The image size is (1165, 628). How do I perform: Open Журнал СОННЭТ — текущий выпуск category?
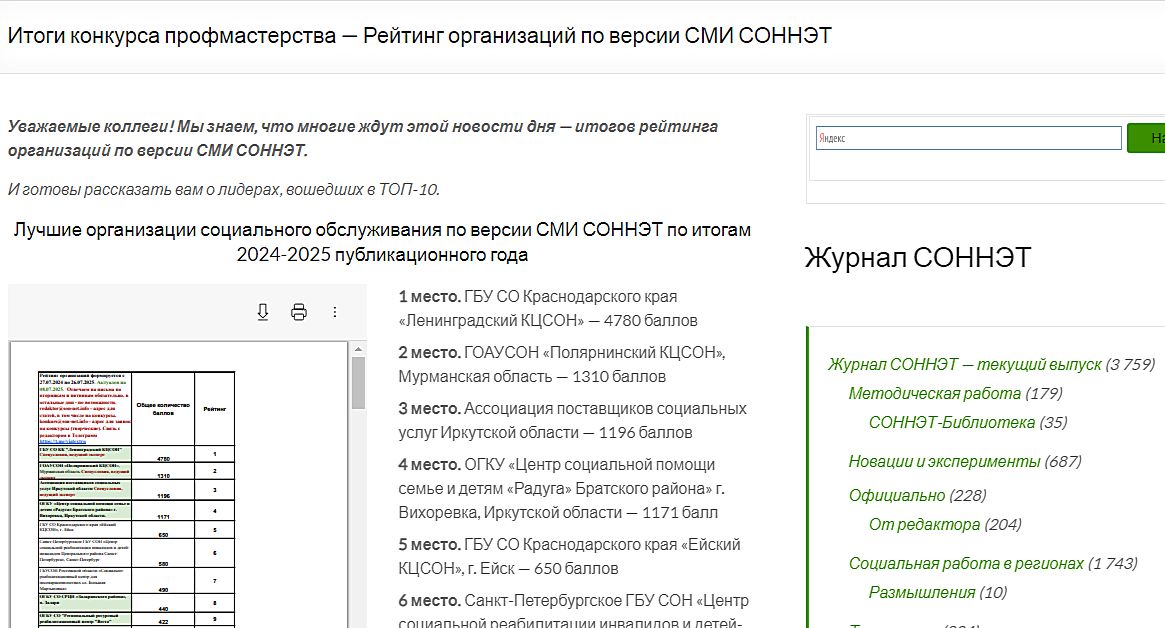964,364
